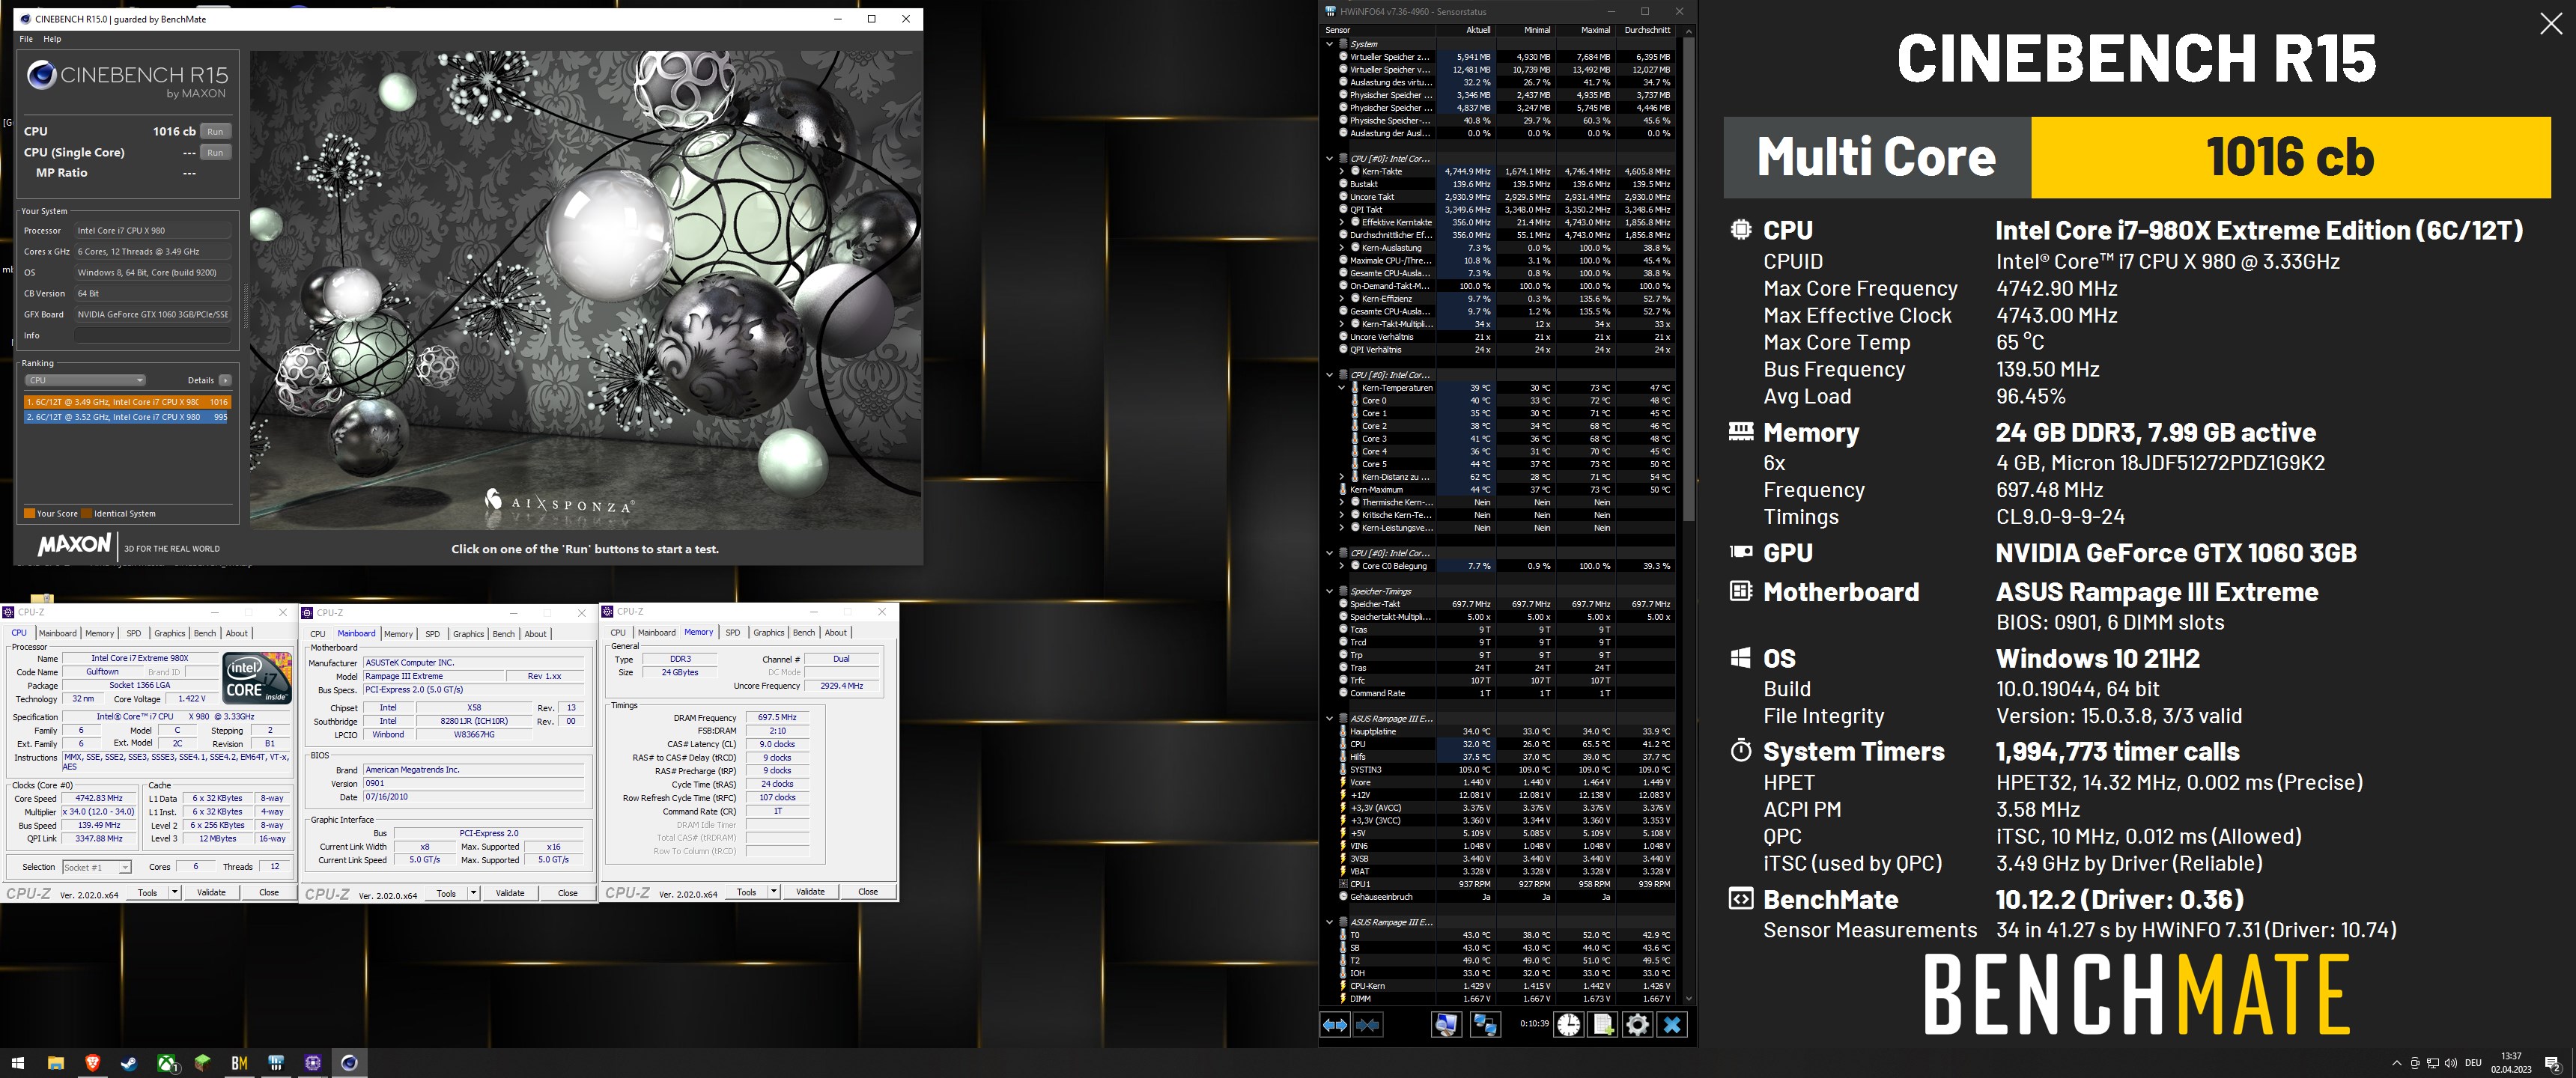Screen dimensions: 2576x1078
Task: Expand Core C0 Belegung row
Action: [x=1341, y=566]
